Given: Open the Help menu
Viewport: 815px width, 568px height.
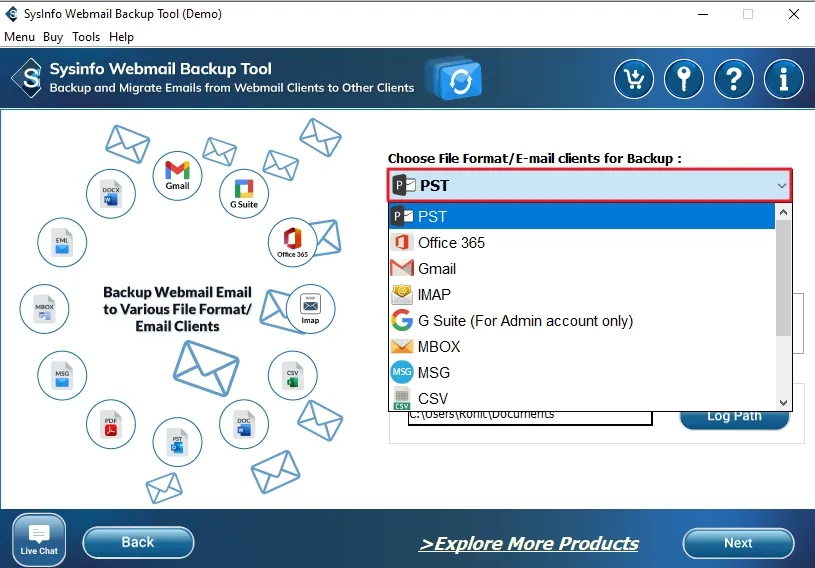Looking at the screenshot, I should [x=121, y=37].
